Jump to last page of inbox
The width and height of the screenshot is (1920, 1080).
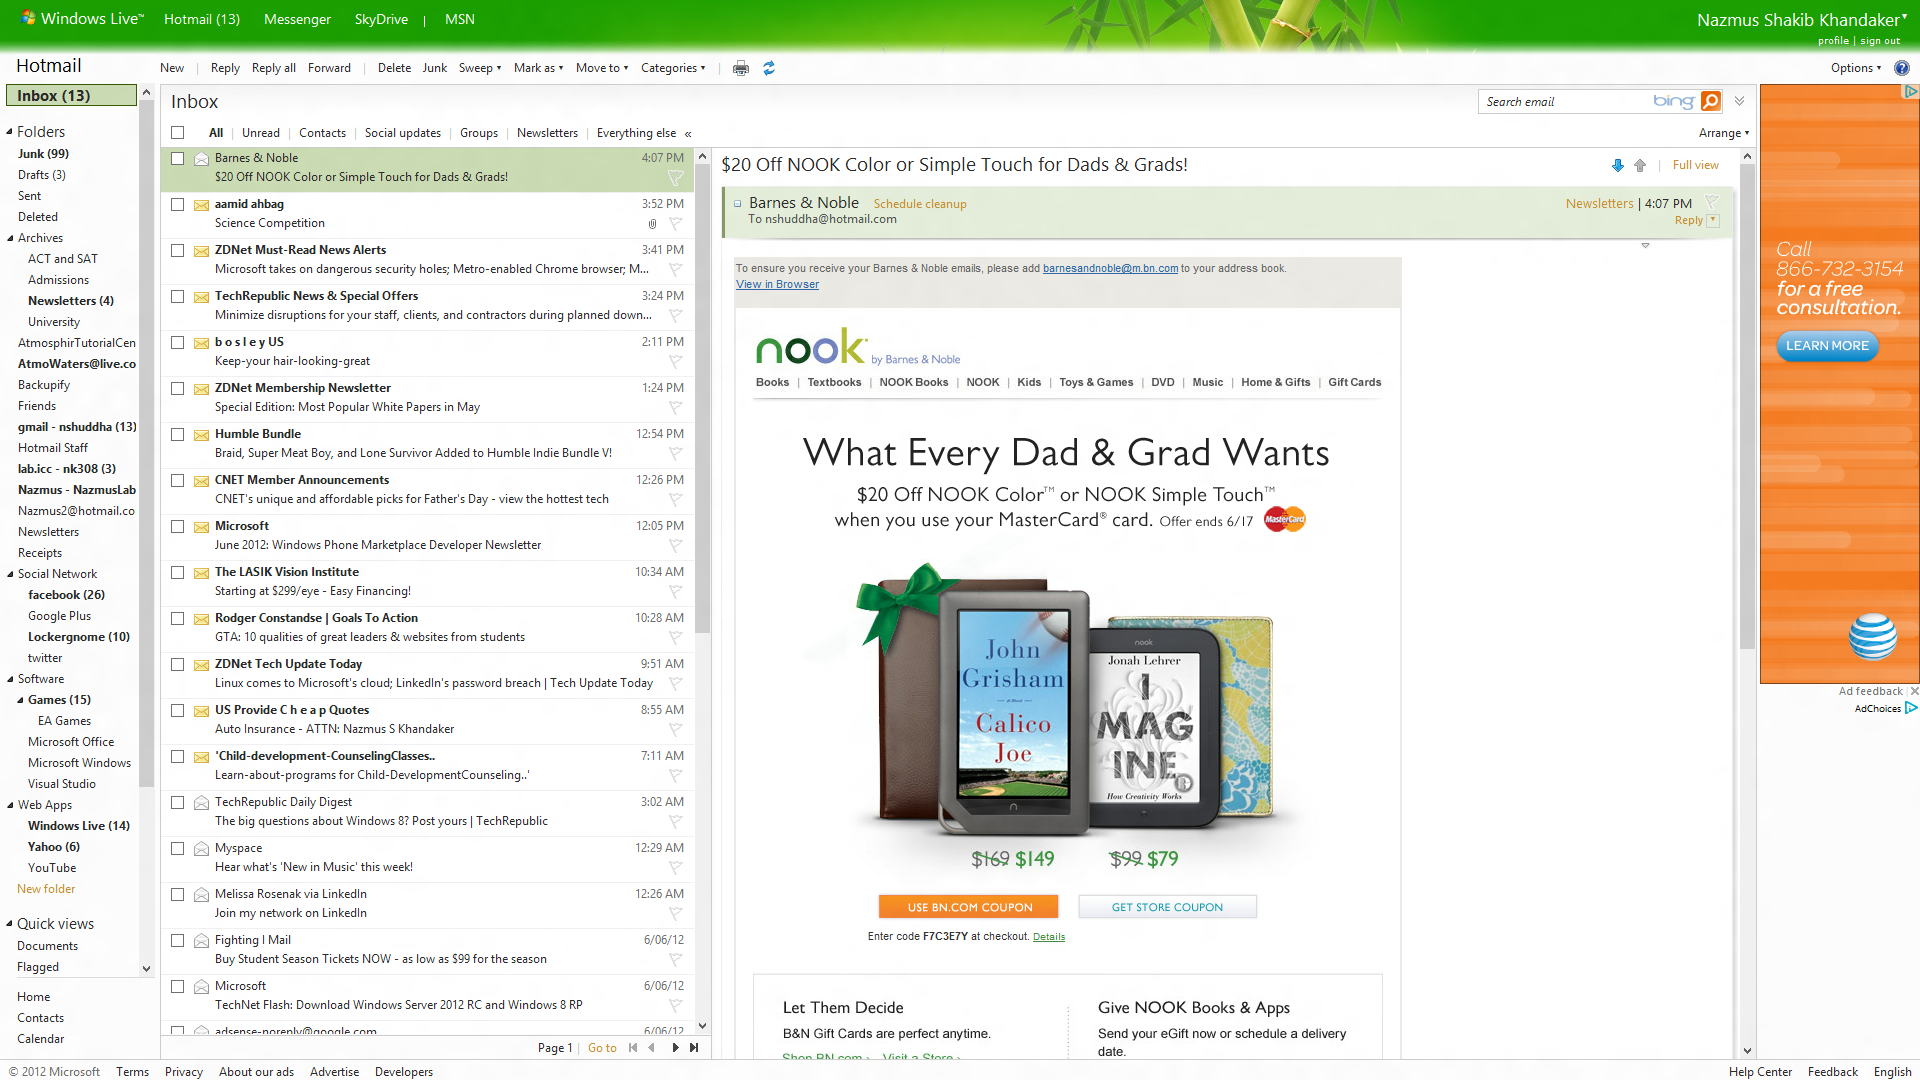tap(694, 1047)
